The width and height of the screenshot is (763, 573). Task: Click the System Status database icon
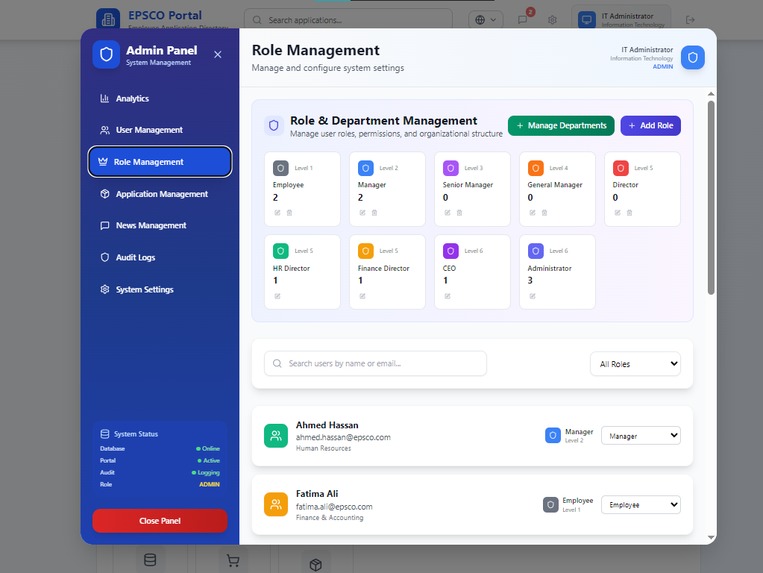pos(105,434)
